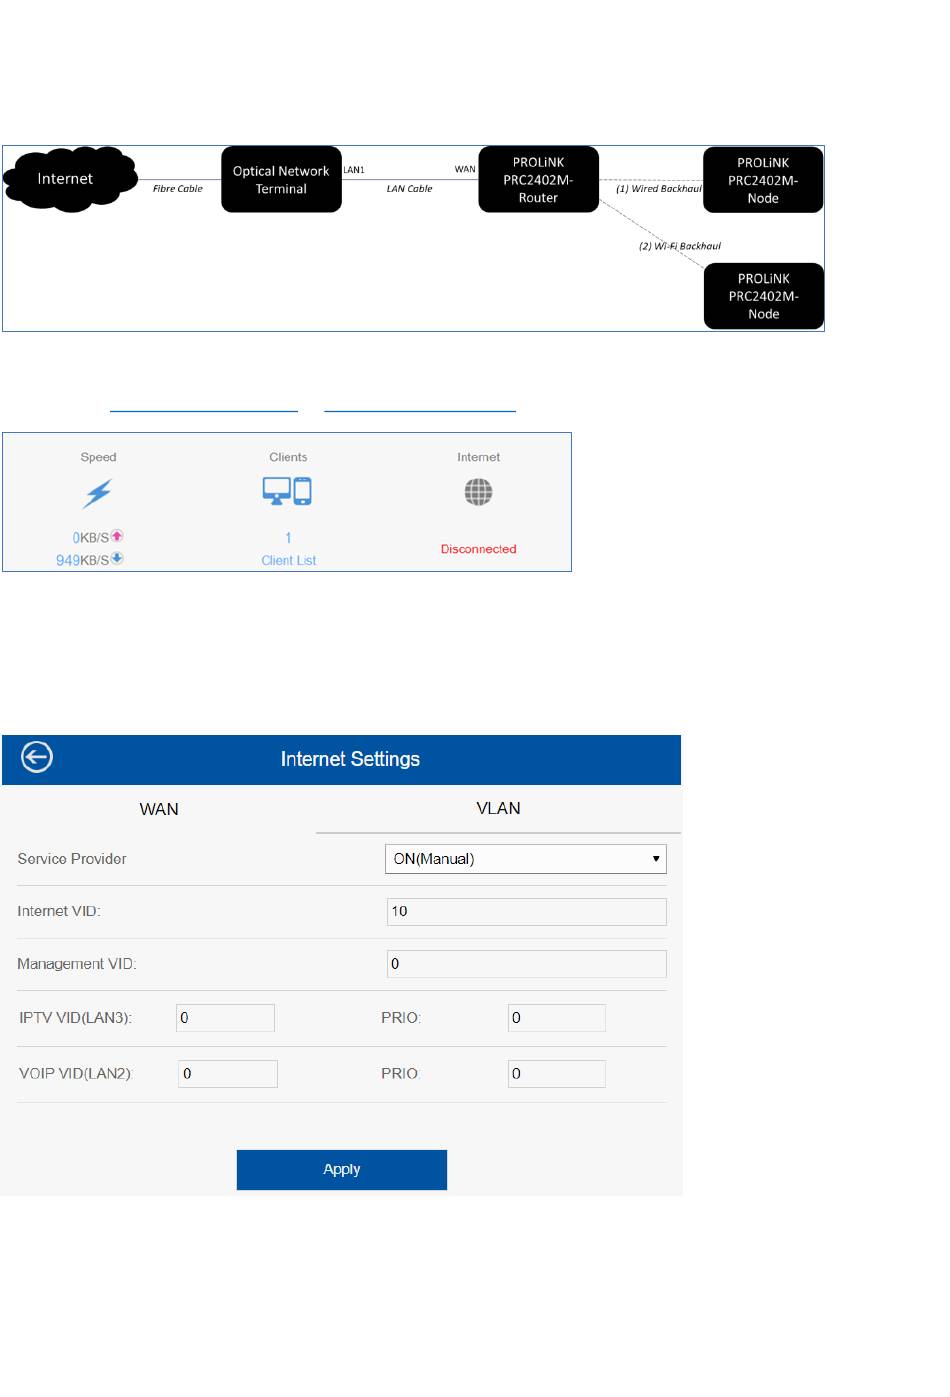Click the red Disconnected status text
This screenshot has width=950, height=1397.
pos(478,549)
